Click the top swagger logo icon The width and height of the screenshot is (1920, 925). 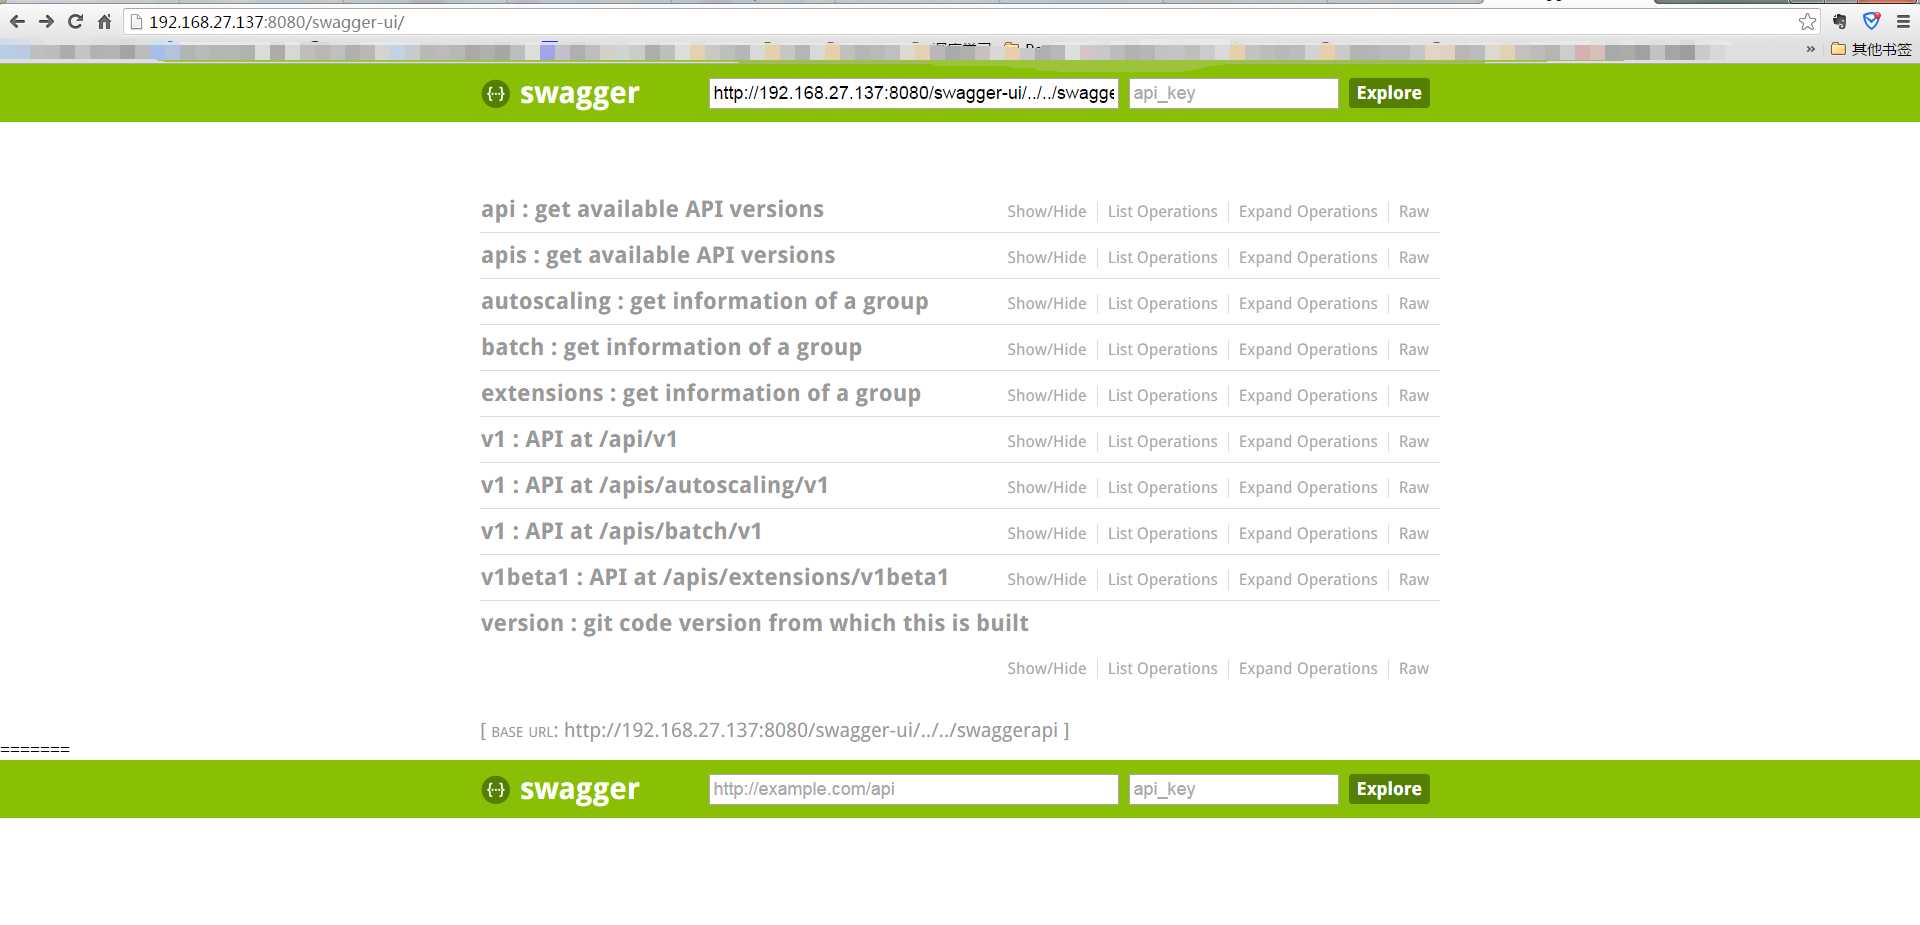point(495,93)
